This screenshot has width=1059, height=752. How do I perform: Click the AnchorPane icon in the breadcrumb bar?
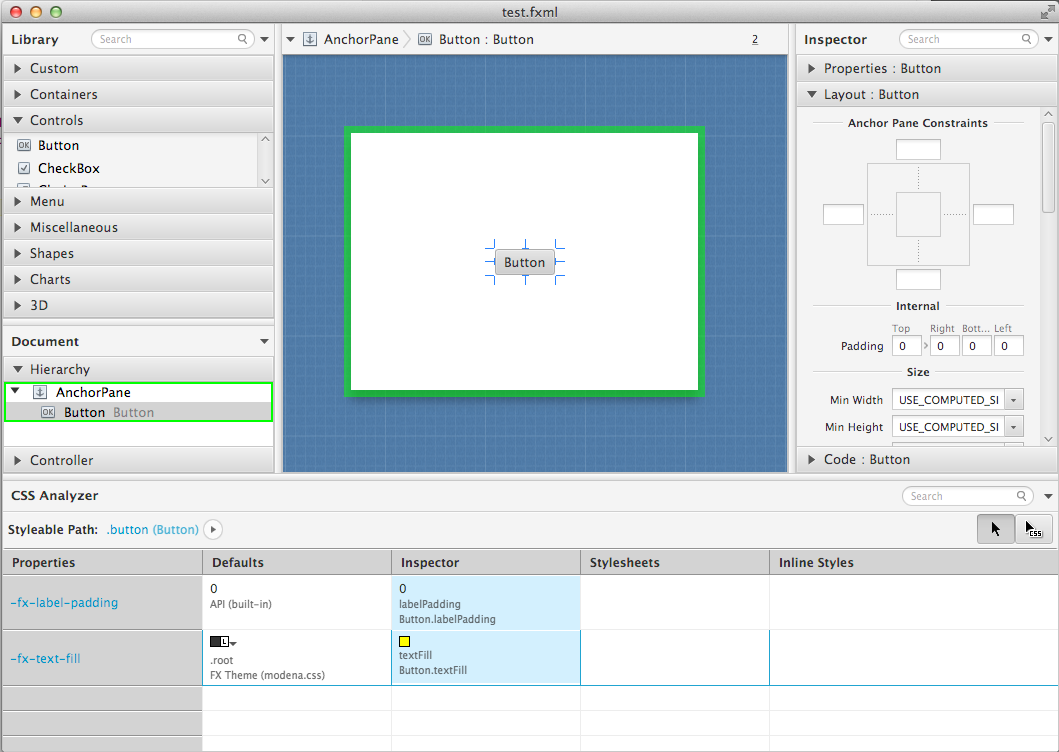pos(310,39)
